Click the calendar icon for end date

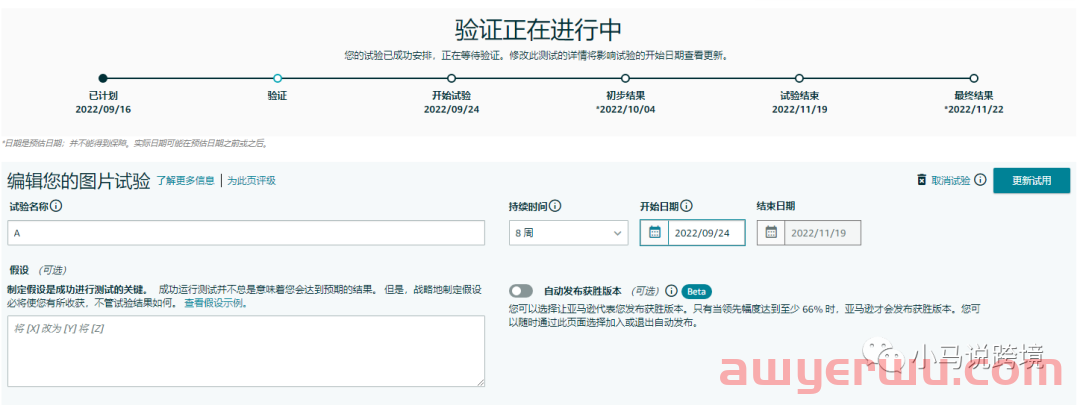coord(772,233)
